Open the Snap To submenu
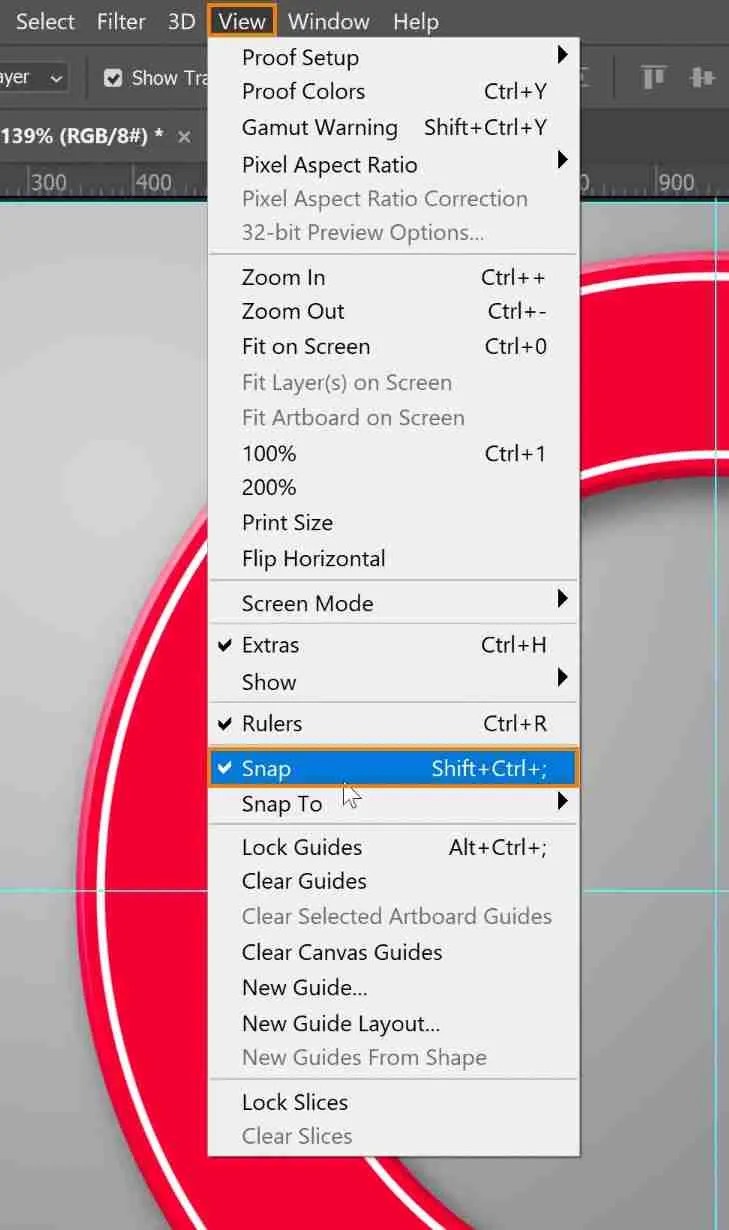The width and height of the screenshot is (729, 1230). (280, 803)
